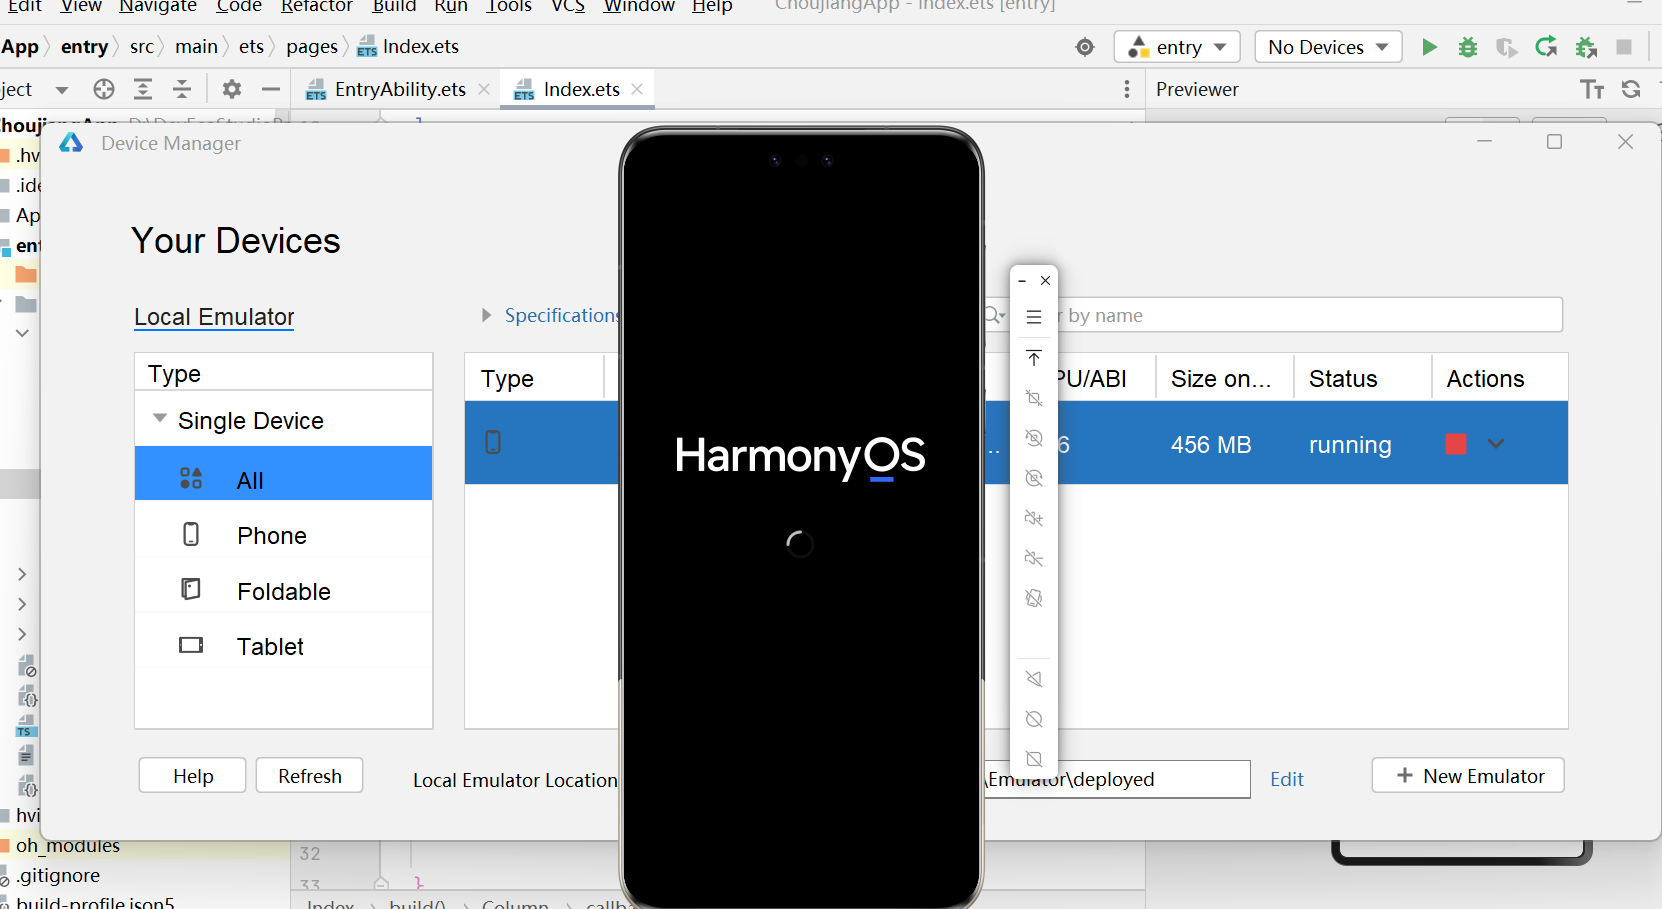Select .gitignore in project tree

[58, 875]
